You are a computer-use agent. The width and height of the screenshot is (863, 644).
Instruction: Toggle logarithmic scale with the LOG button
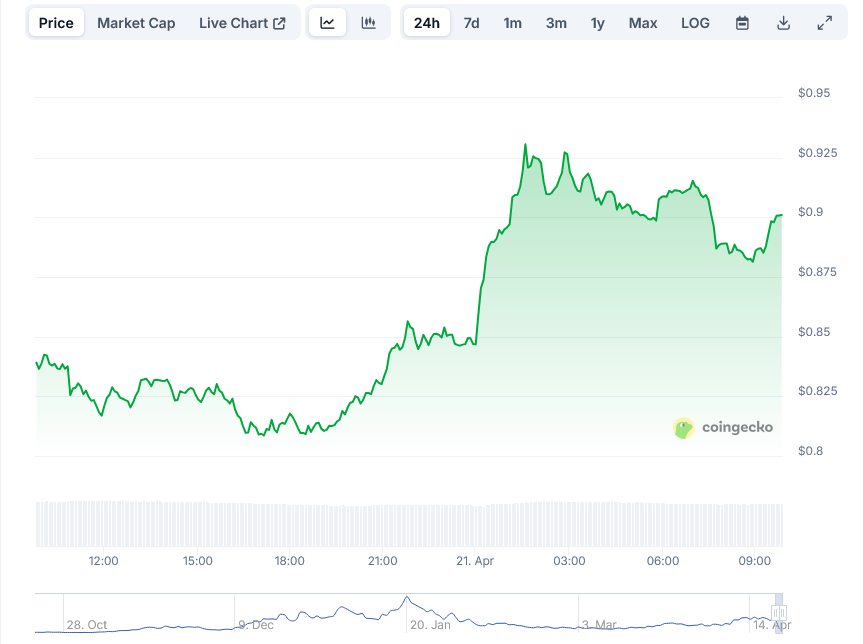point(695,22)
